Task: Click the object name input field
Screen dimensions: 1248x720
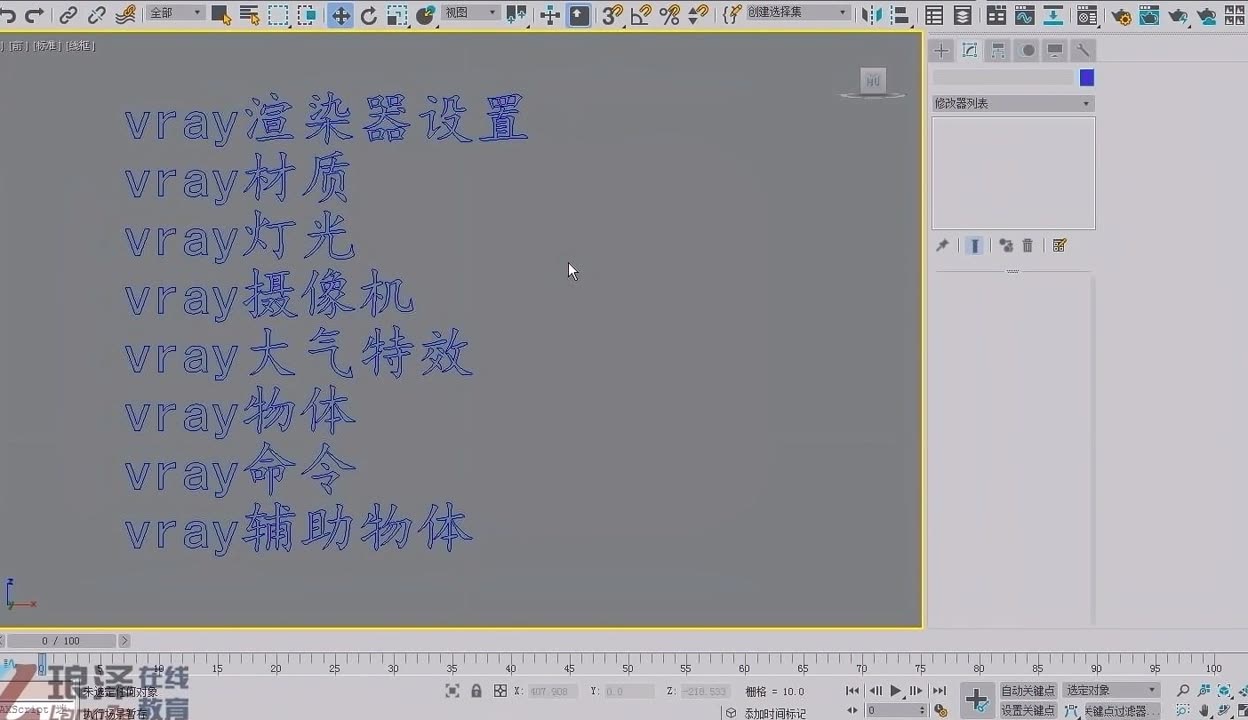Action: [x=1003, y=77]
